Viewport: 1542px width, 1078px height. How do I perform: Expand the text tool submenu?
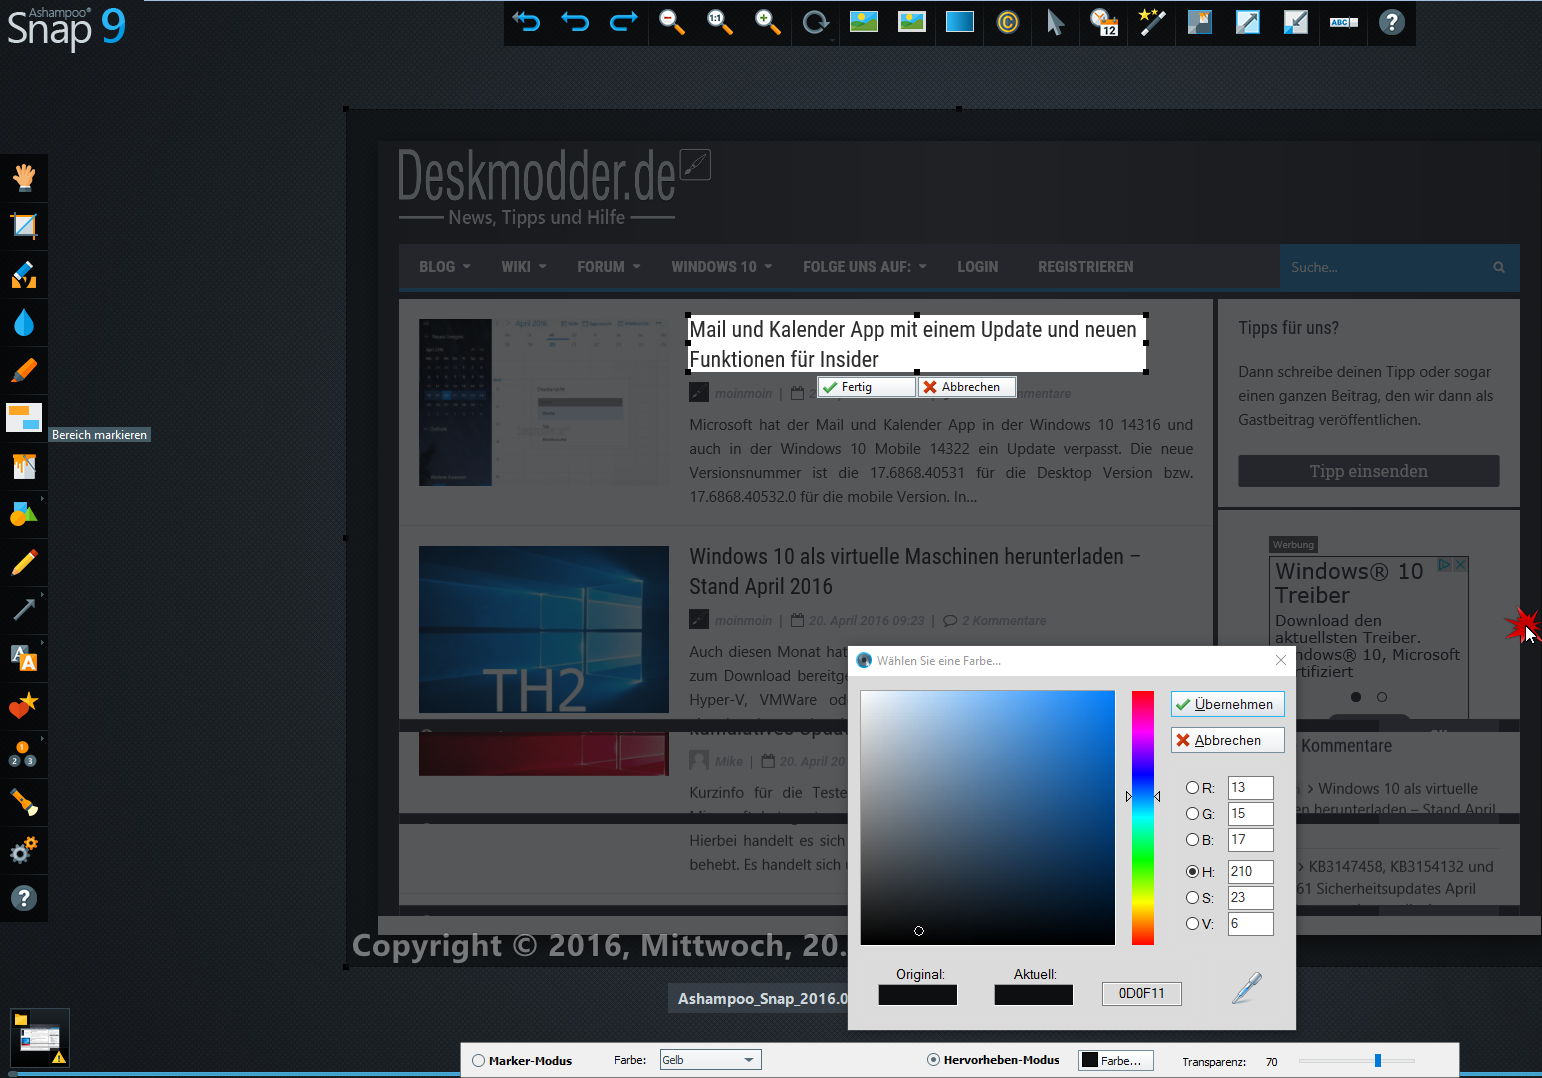coord(42,641)
